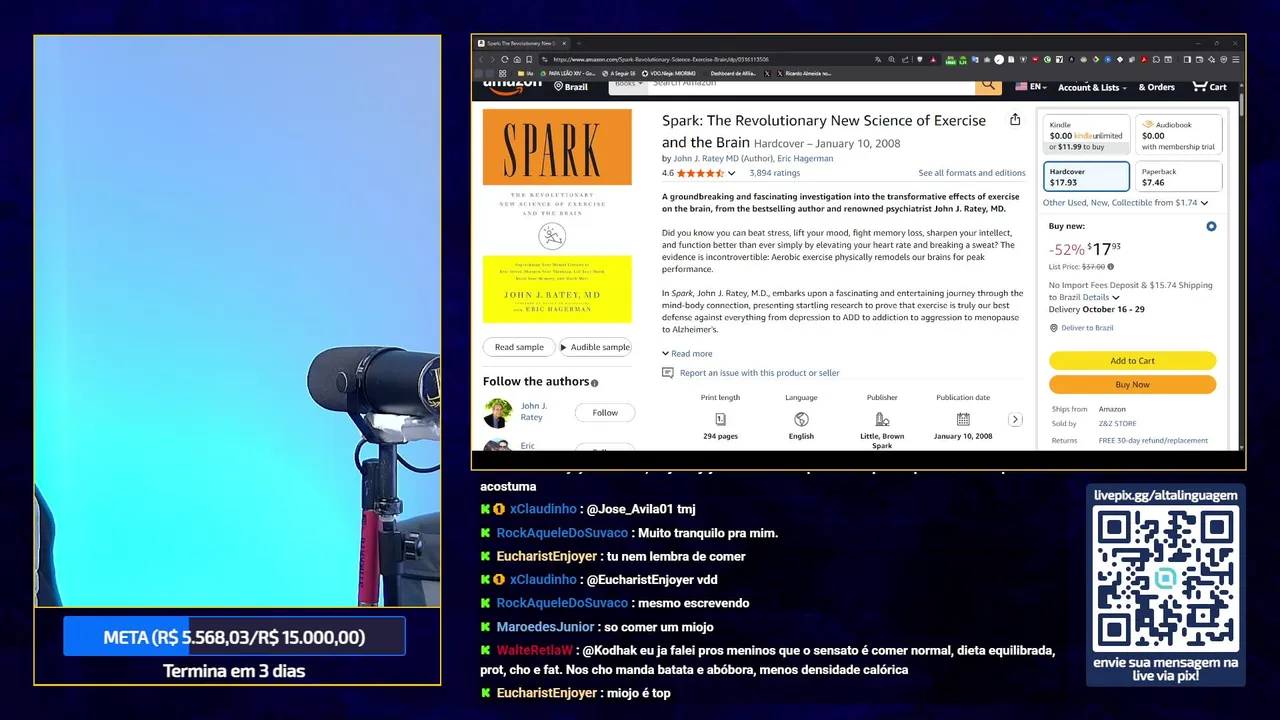Go back with the browser back arrow
Image resolution: width=1280 pixels, height=720 pixels.
tap(480, 59)
